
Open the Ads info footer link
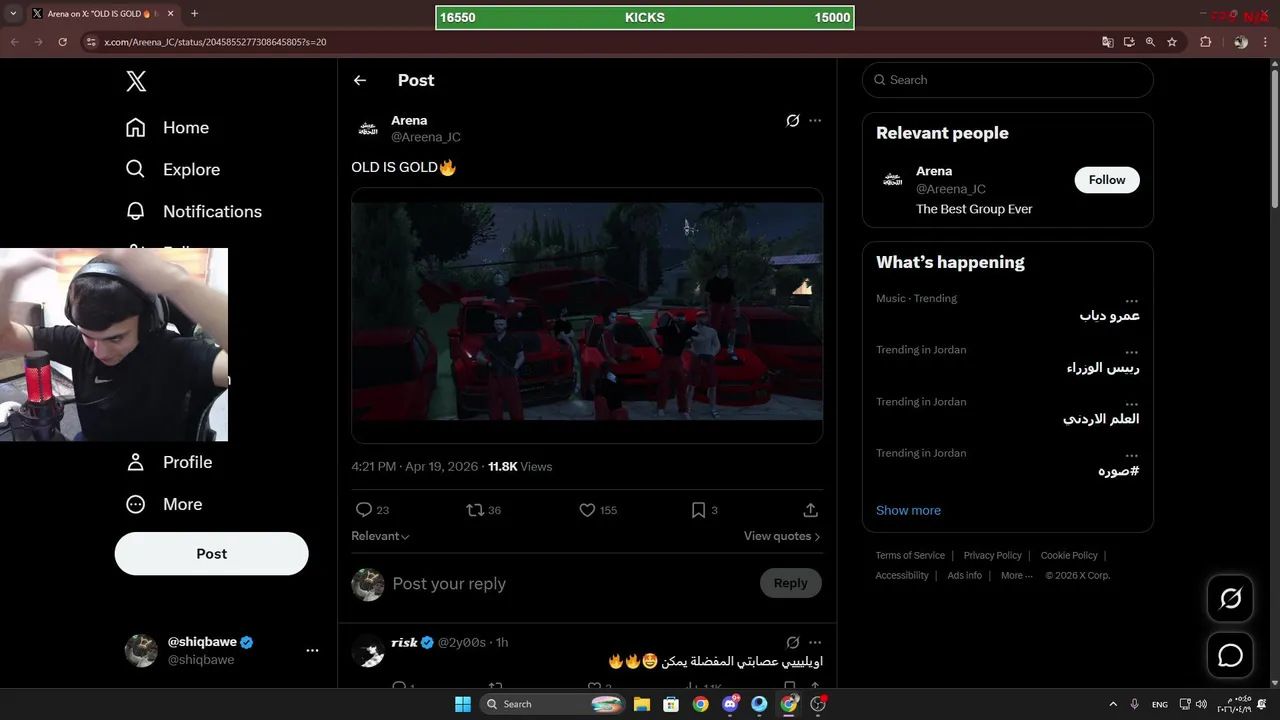click(x=965, y=575)
